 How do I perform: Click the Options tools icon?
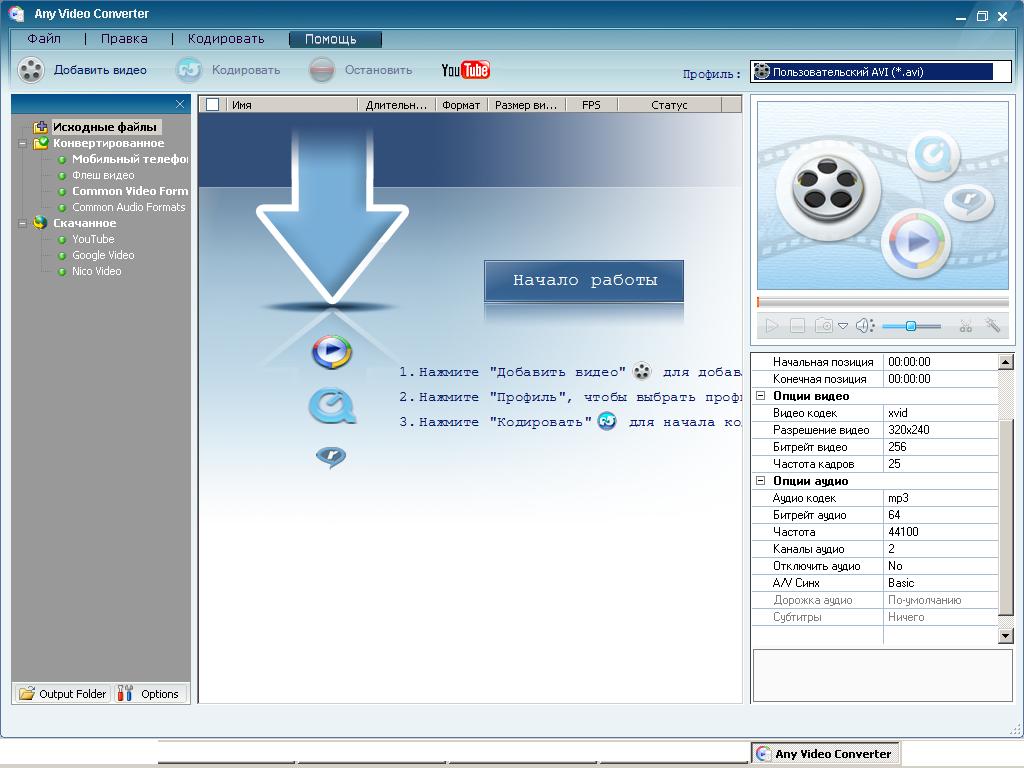pyautogui.click(x=125, y=693)
